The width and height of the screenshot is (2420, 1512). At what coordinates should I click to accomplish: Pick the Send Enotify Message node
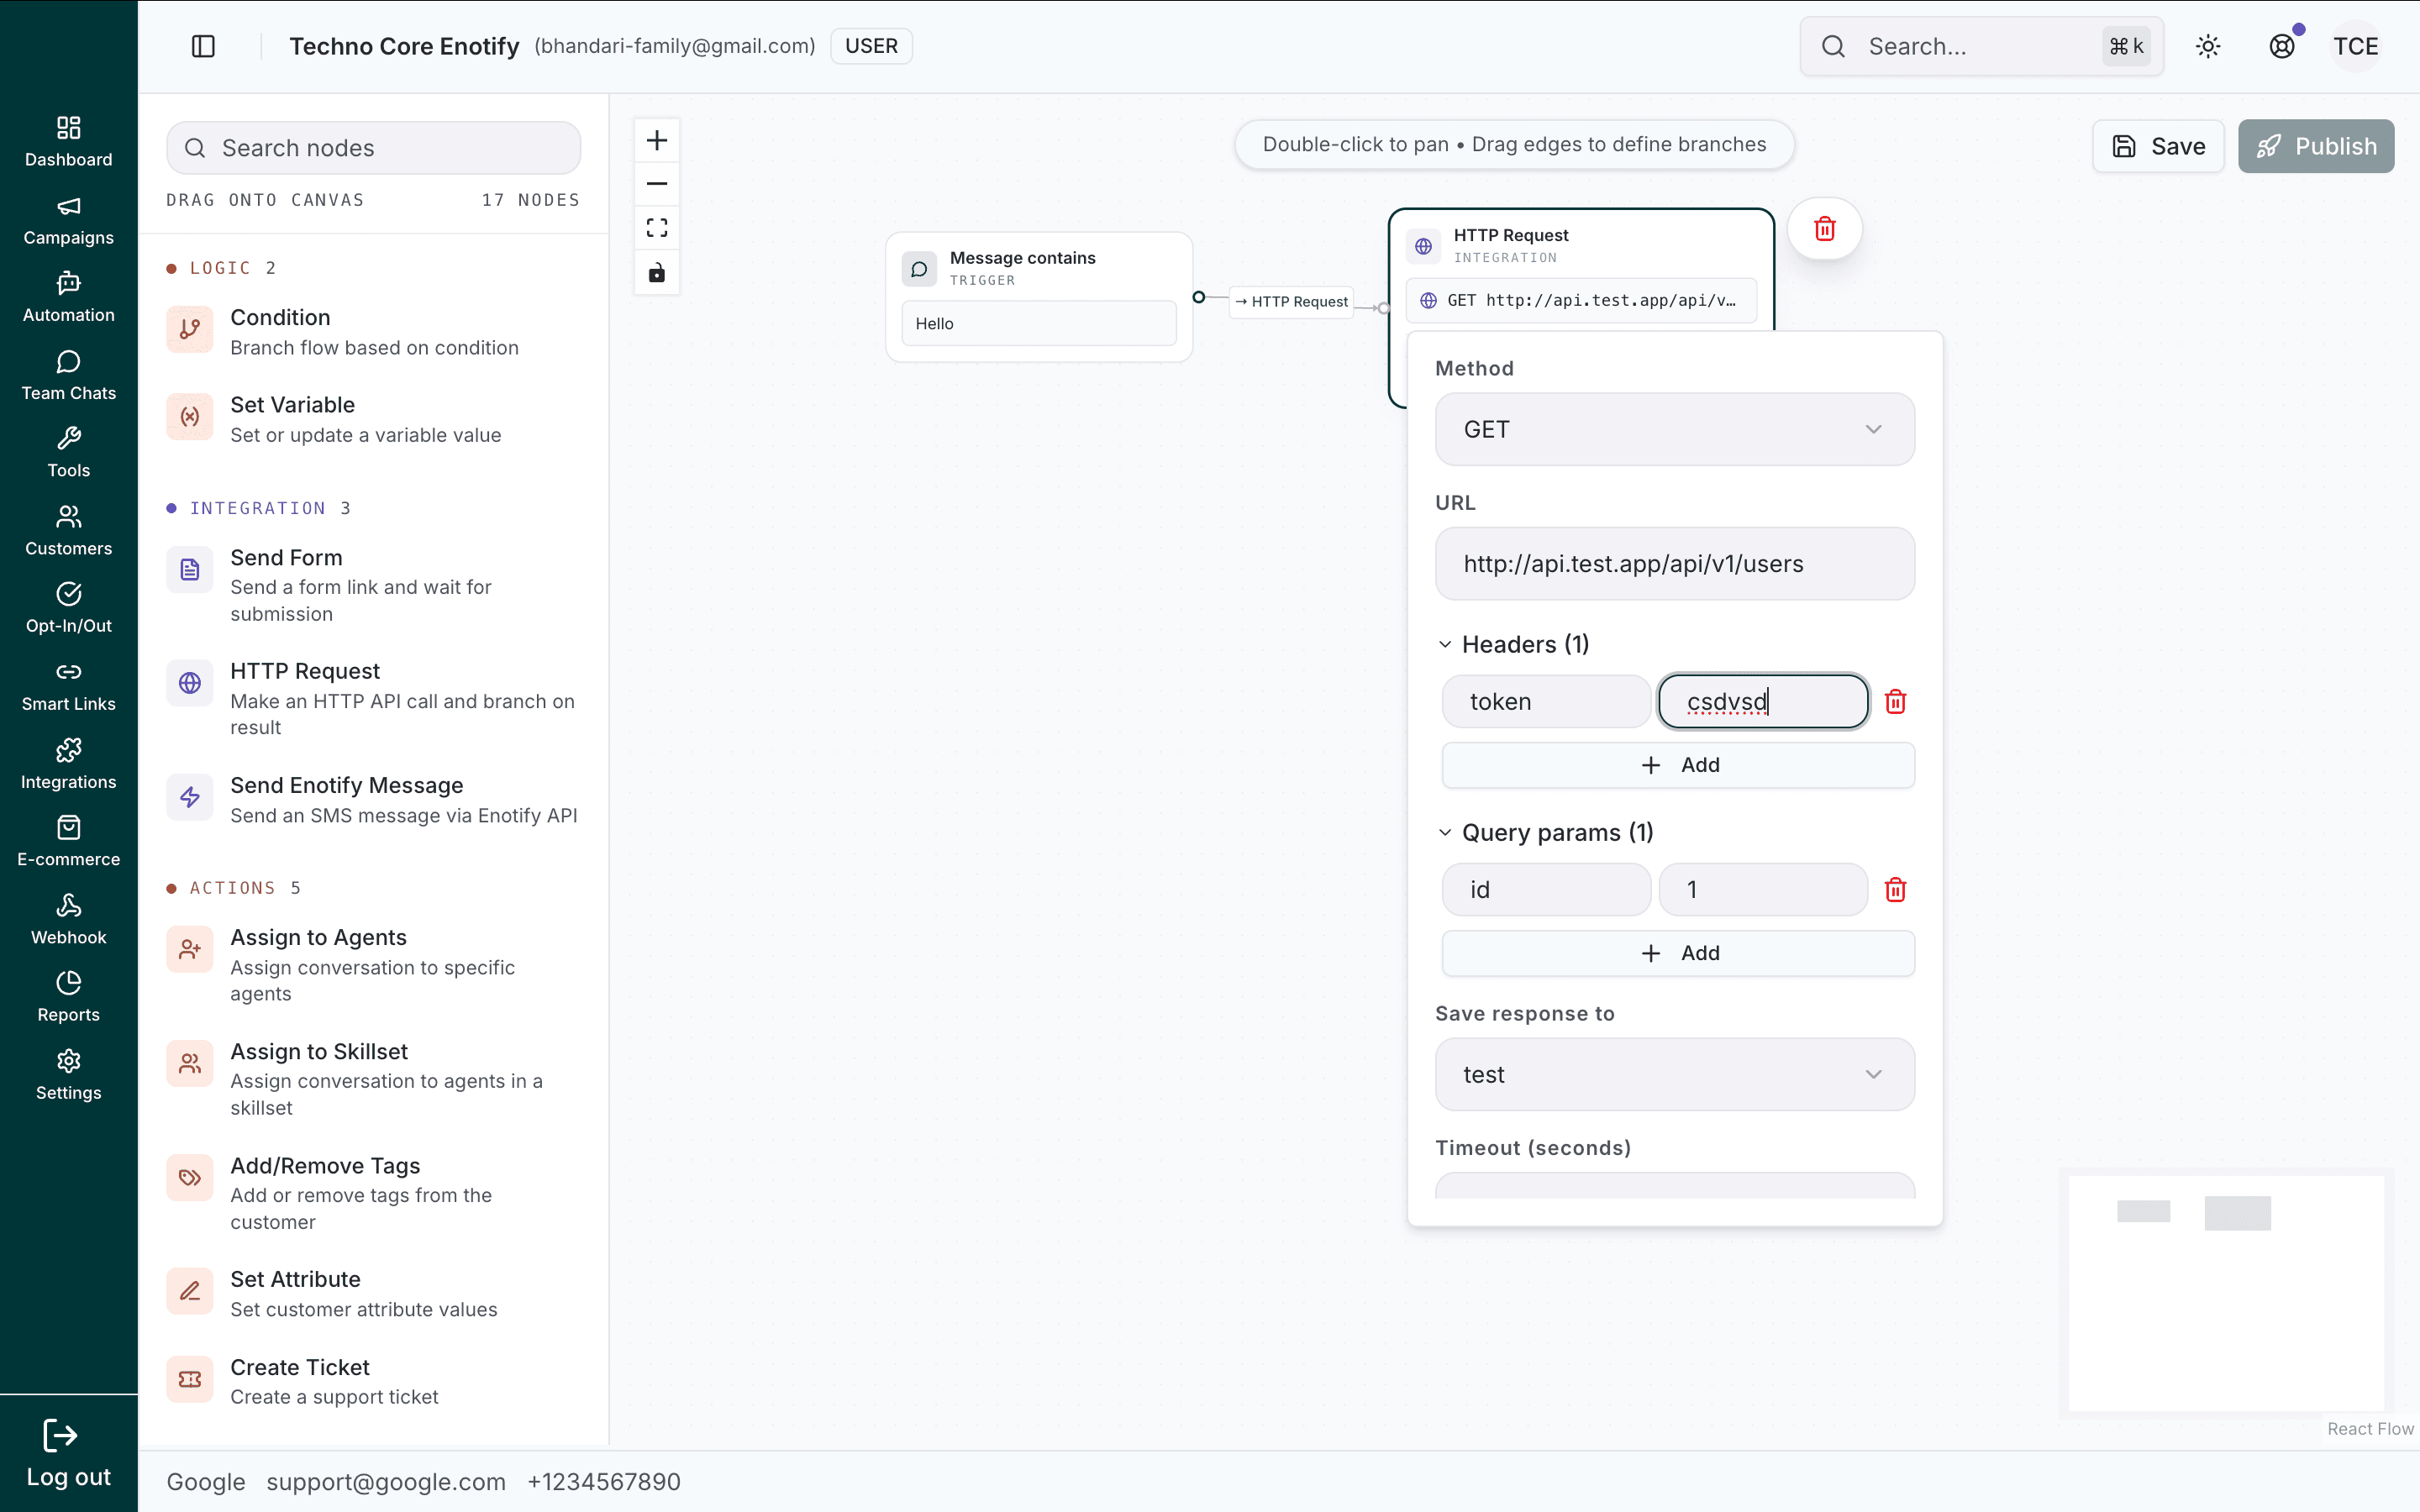pyautogui.click(x=374, y=799)
